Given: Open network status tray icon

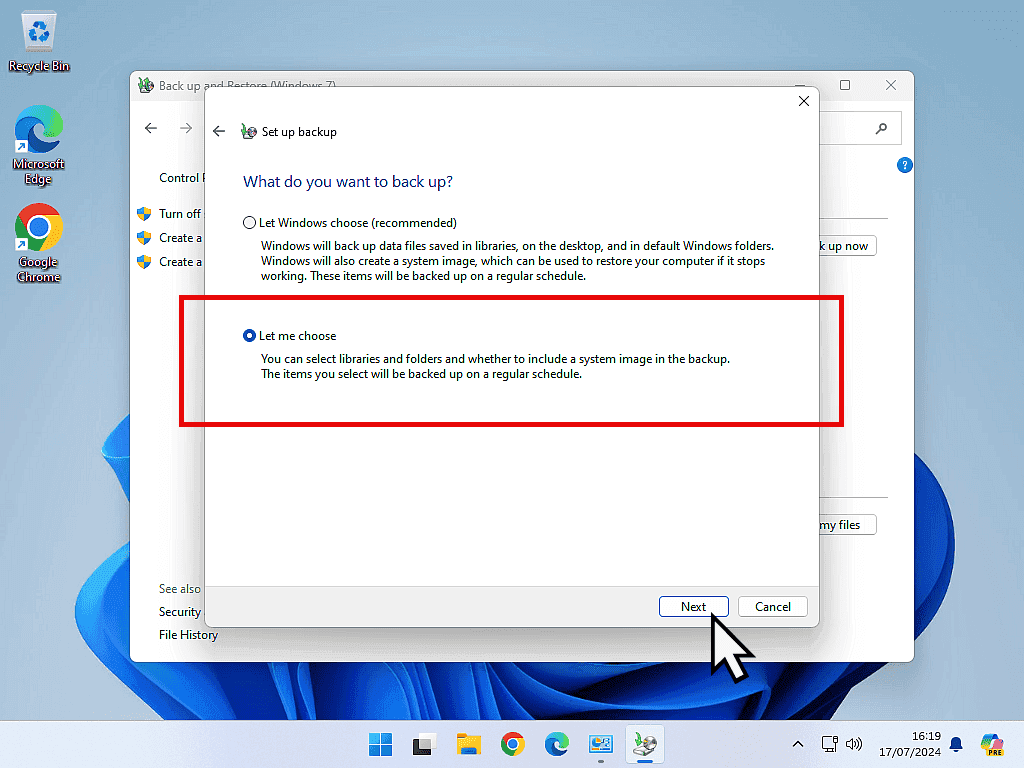Looking at the screenshot, I should (x=829, y=744).
